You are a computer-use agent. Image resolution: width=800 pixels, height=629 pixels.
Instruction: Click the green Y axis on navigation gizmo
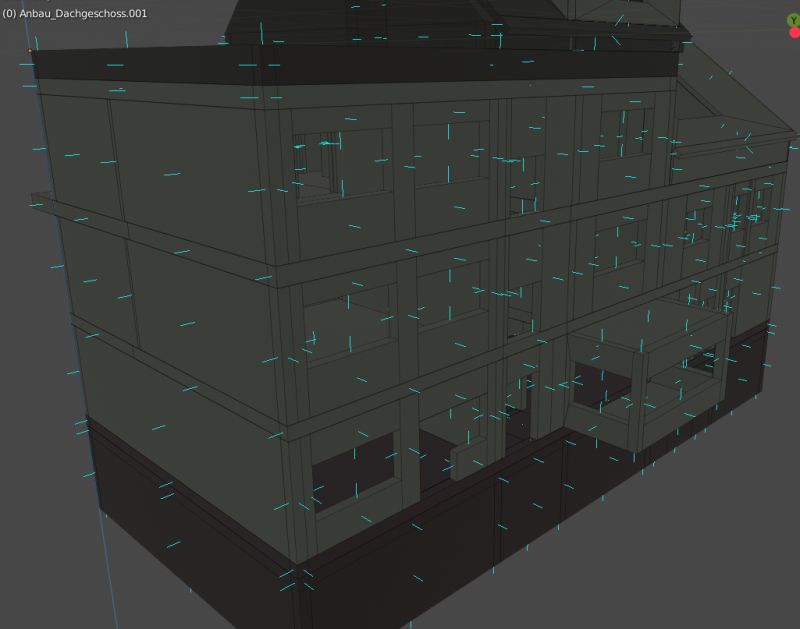pyautogui.click(x=793, y=20)
